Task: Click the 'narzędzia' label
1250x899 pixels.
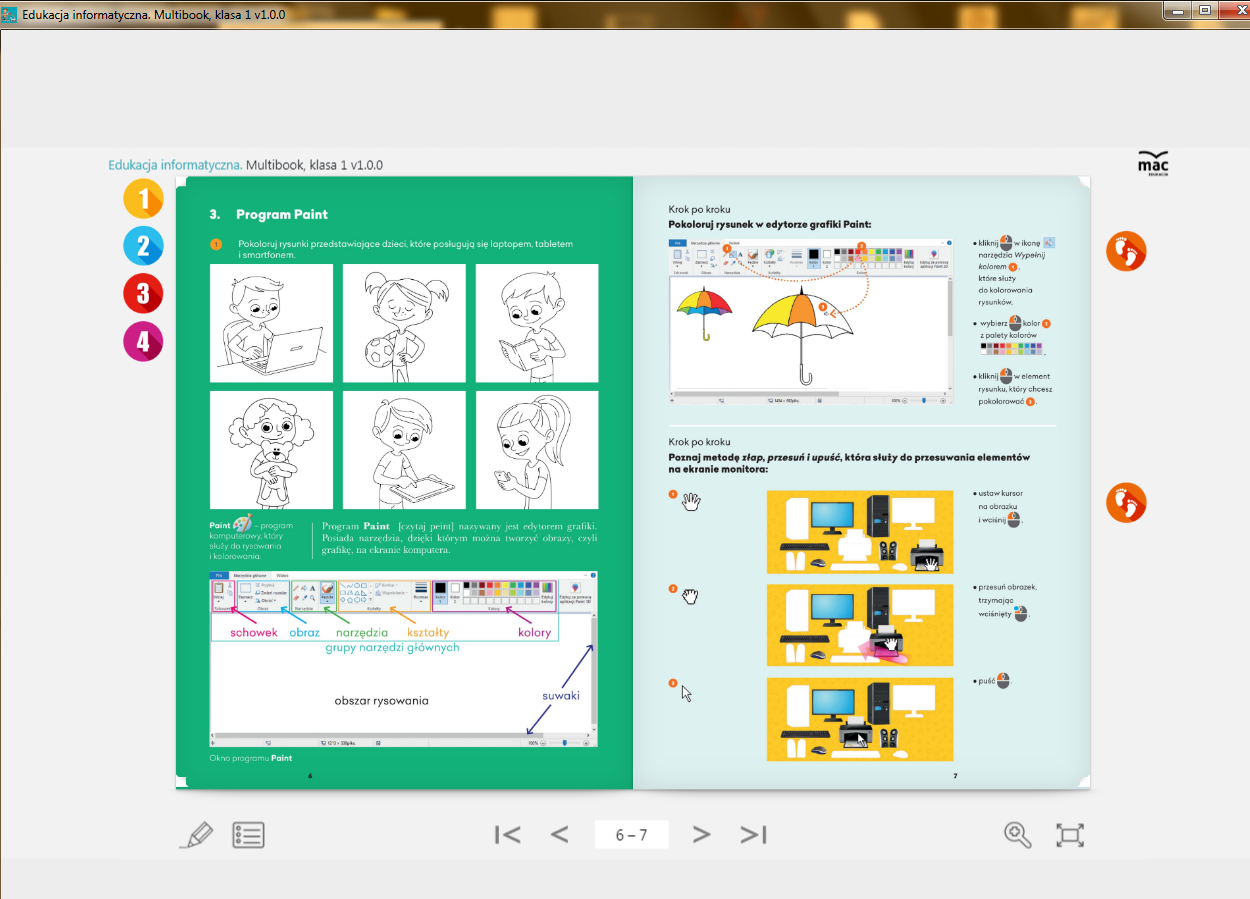Action: click(x=362, y=633)
